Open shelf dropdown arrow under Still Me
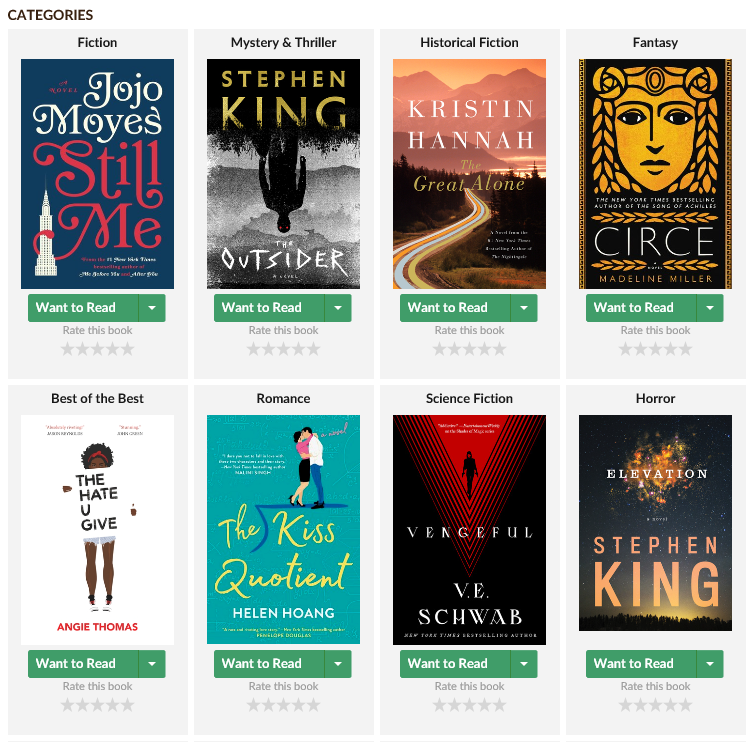This screenshot has height=744, width=753. click(152, 308)
